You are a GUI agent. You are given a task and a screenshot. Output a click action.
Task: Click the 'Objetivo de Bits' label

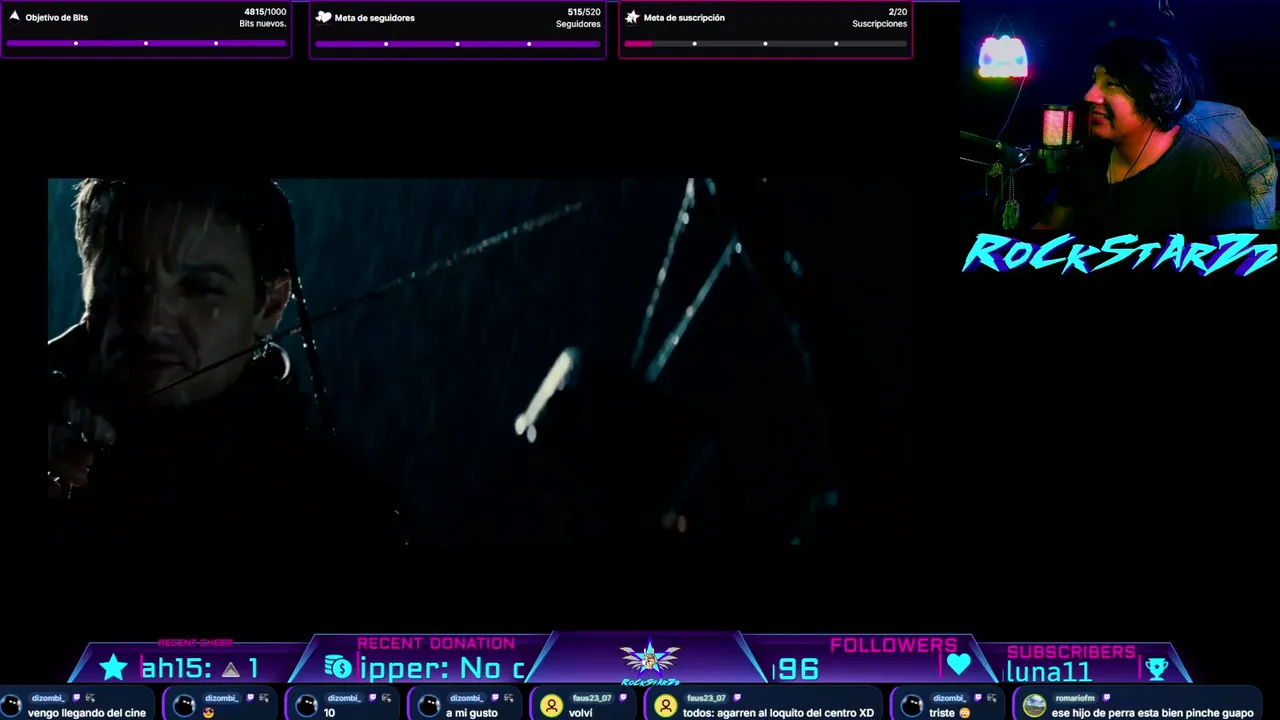[x=57, y=17]
